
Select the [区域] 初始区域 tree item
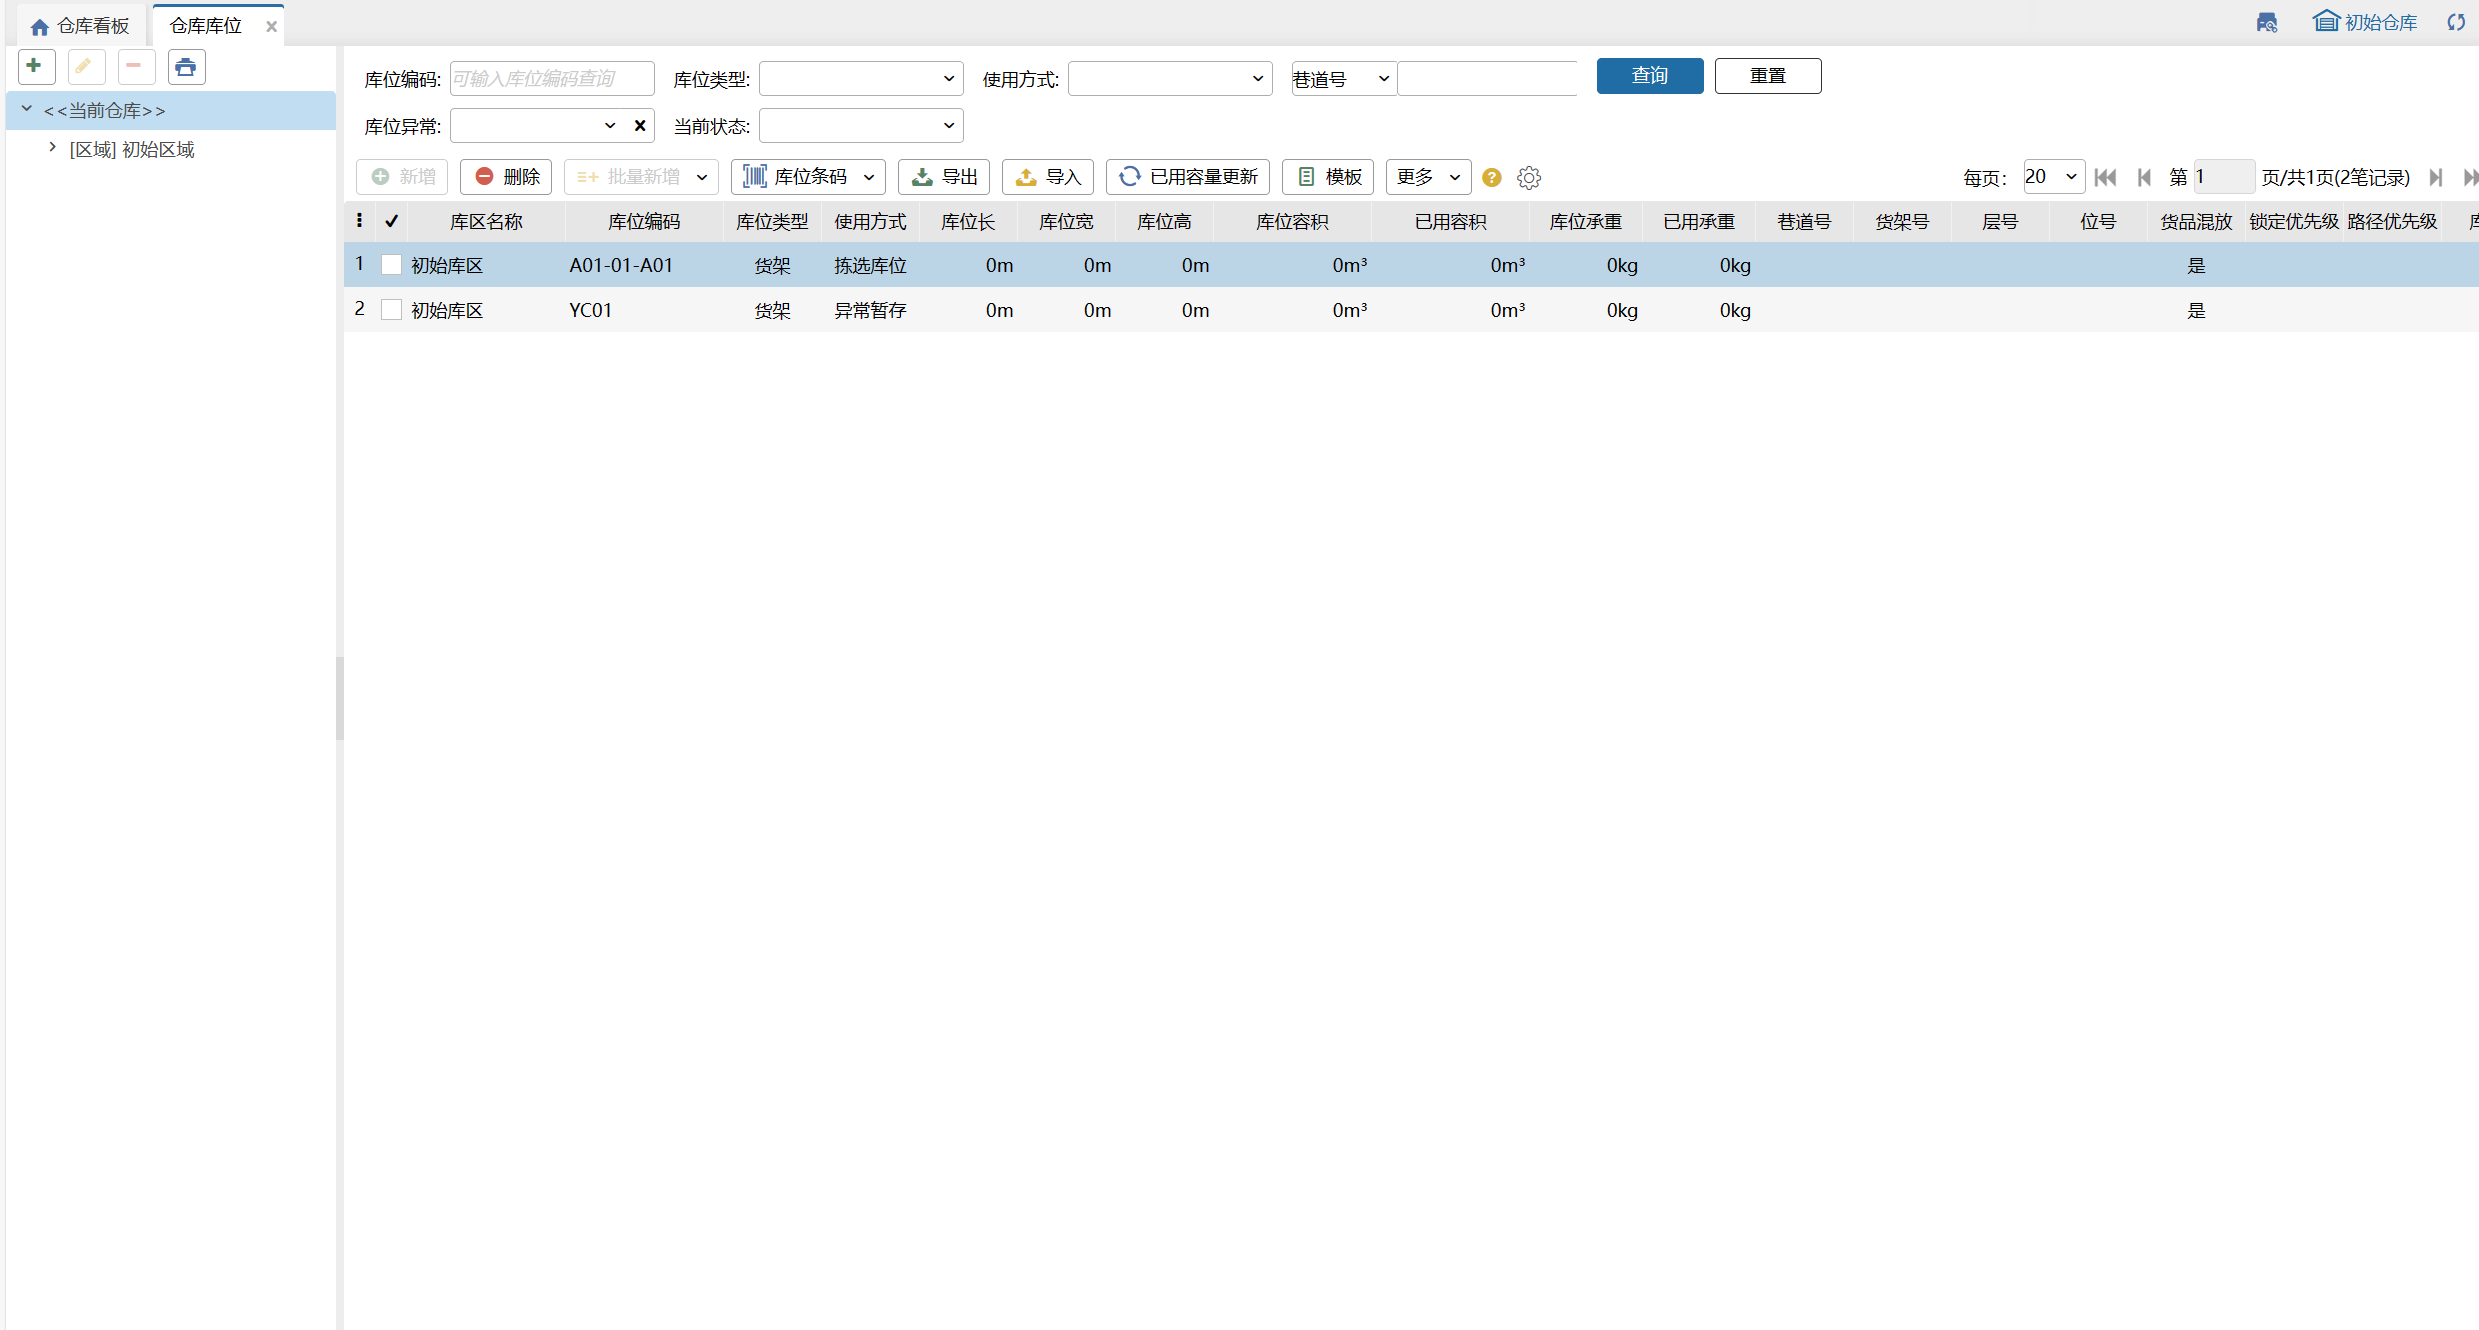click(x=132, y=149)
